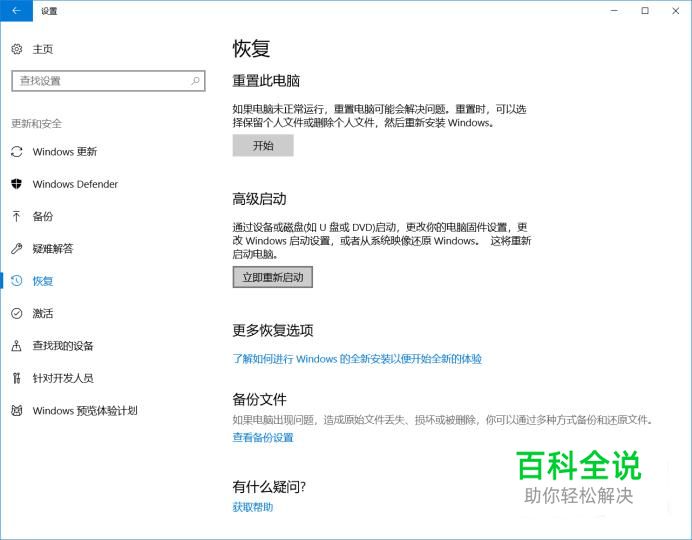The image size is (692, 540).
Task: Click the 恢复 page heading
Action: (252, 49)
